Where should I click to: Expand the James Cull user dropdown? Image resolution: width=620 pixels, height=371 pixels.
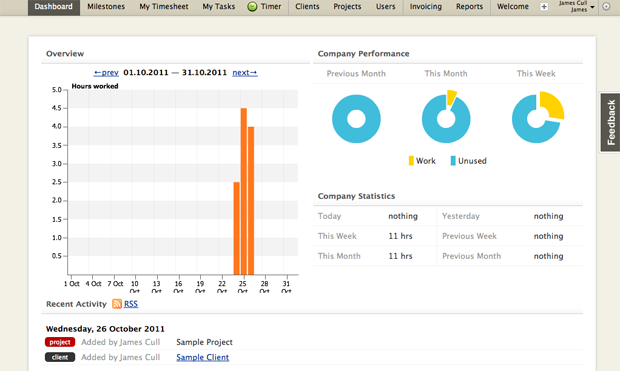tap(577, 6)
